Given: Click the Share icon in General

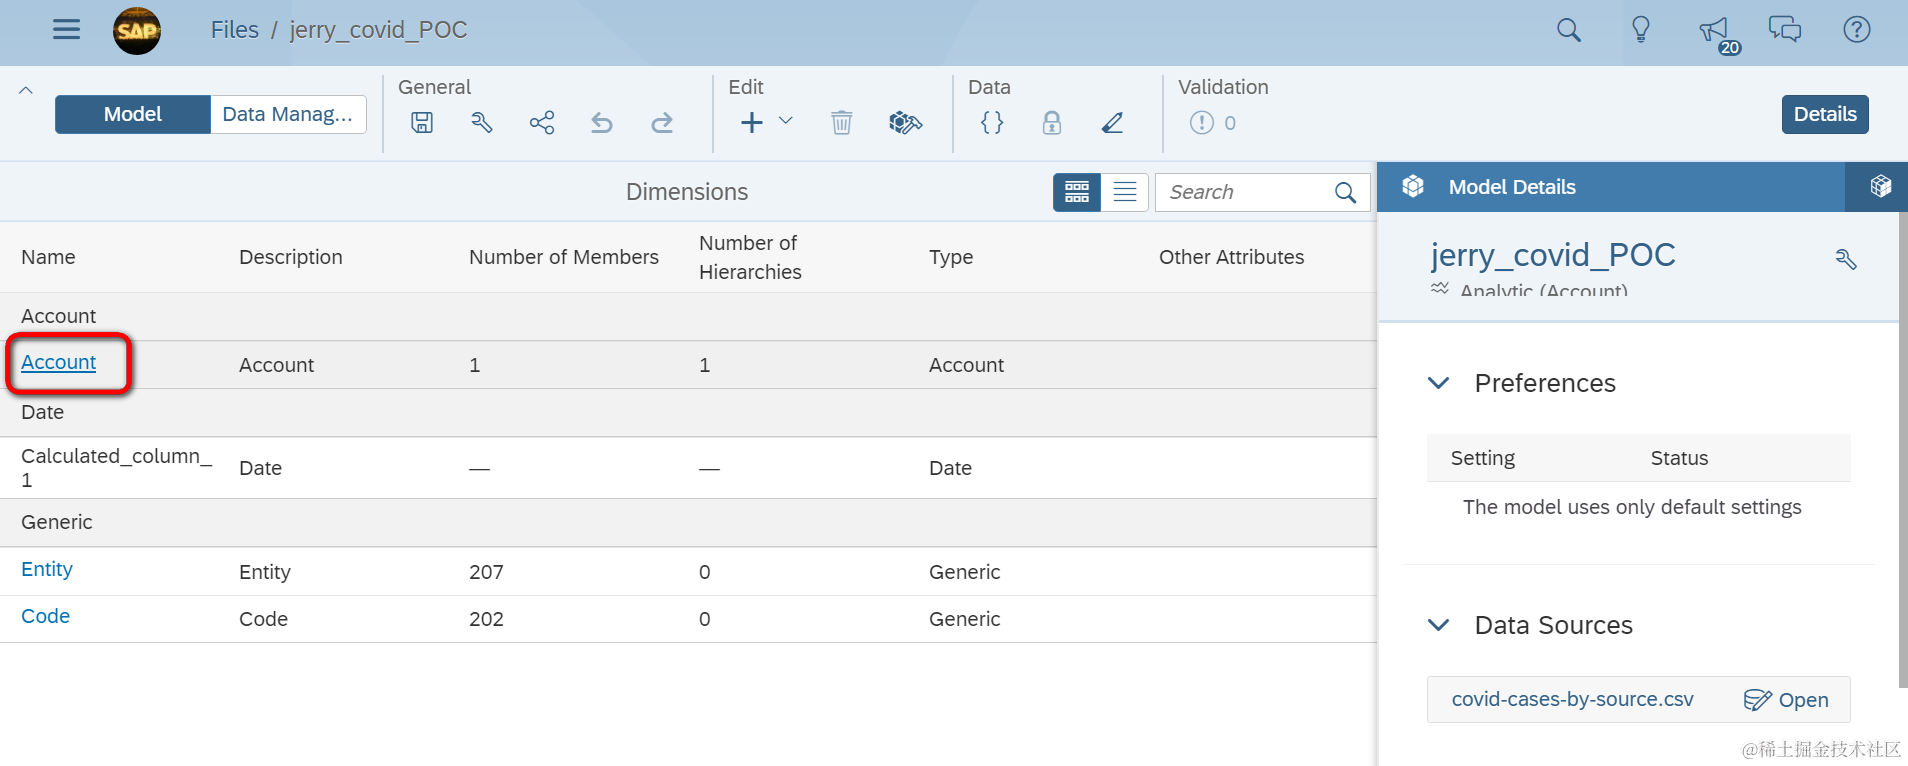Looking at the screenshot, I should point(542,123).
